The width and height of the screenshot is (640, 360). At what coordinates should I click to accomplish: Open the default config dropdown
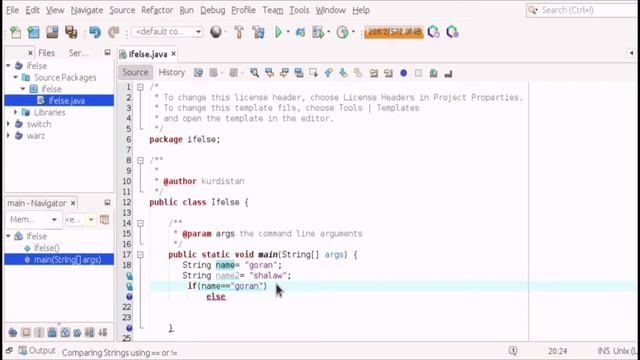pyautogui.click(x=167, y=32)
